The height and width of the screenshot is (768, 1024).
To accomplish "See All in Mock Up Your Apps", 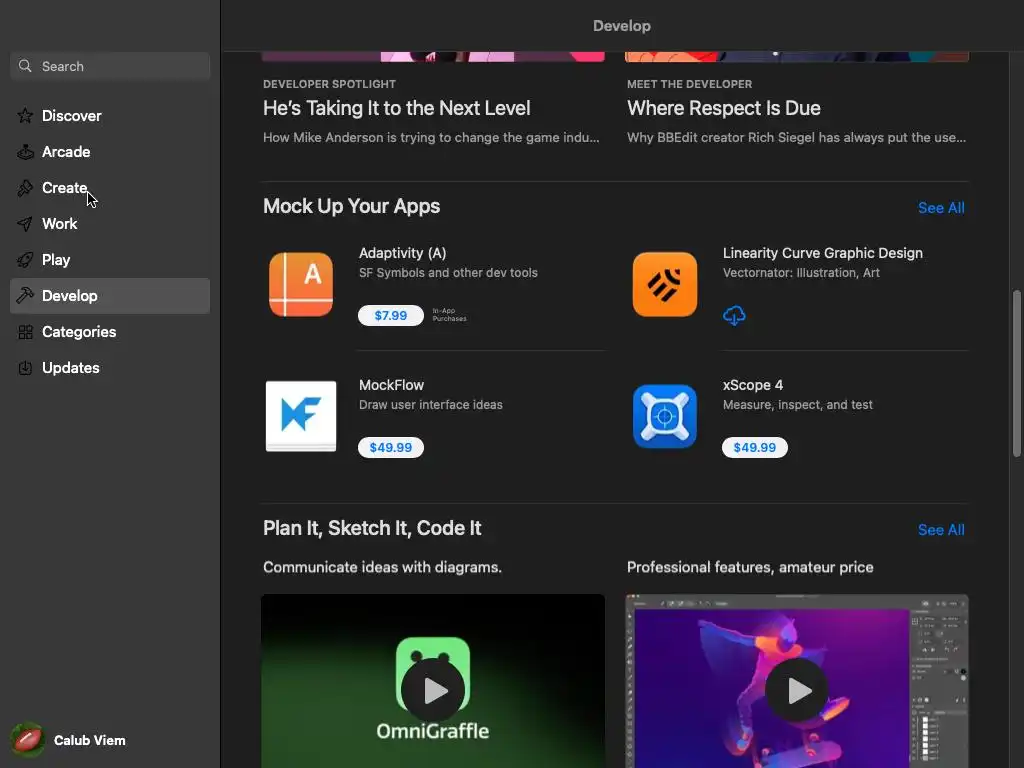I will 941,208.
